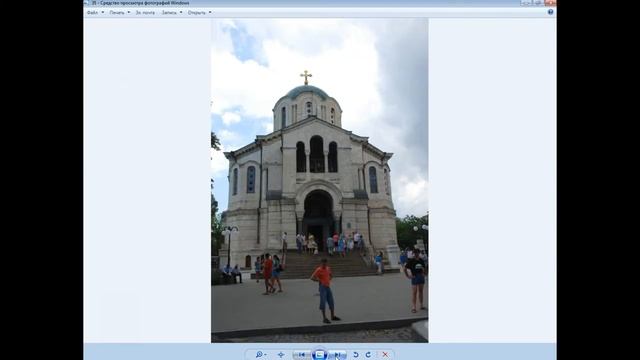Screen dimensions: 640x360
Task: Click the window title bar text
Action: 140,3
